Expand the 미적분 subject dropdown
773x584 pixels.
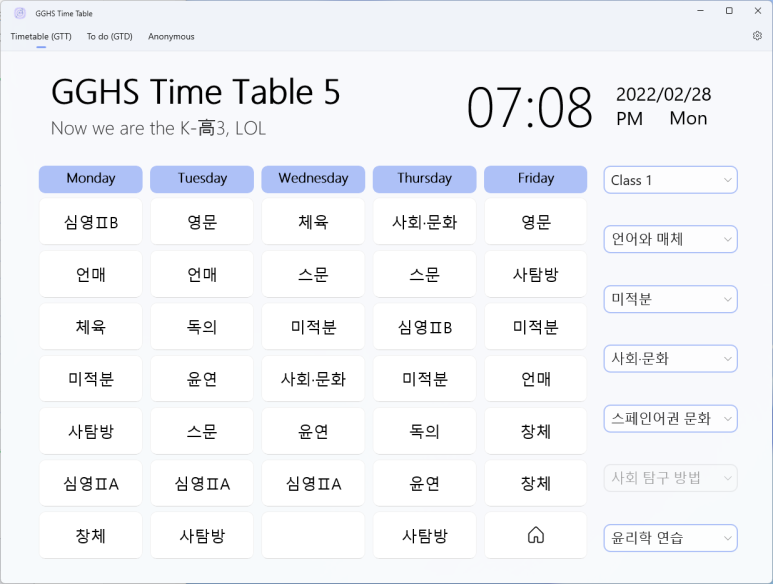[670, 299]
